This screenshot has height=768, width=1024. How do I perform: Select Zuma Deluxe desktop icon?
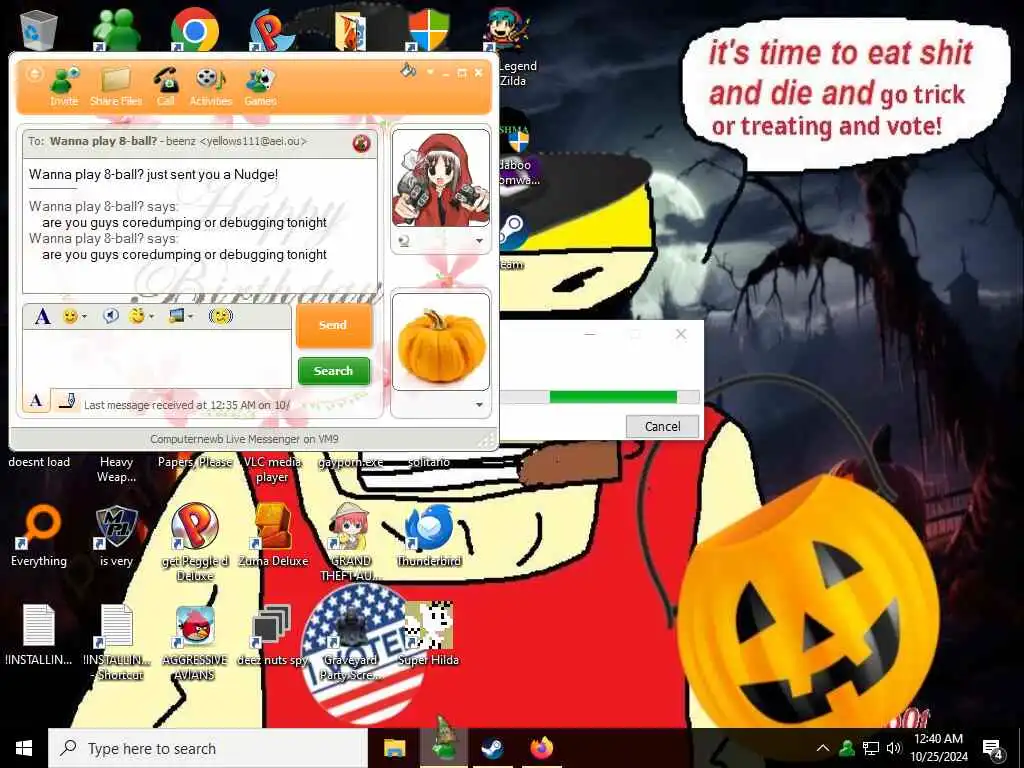click(273, 536)
